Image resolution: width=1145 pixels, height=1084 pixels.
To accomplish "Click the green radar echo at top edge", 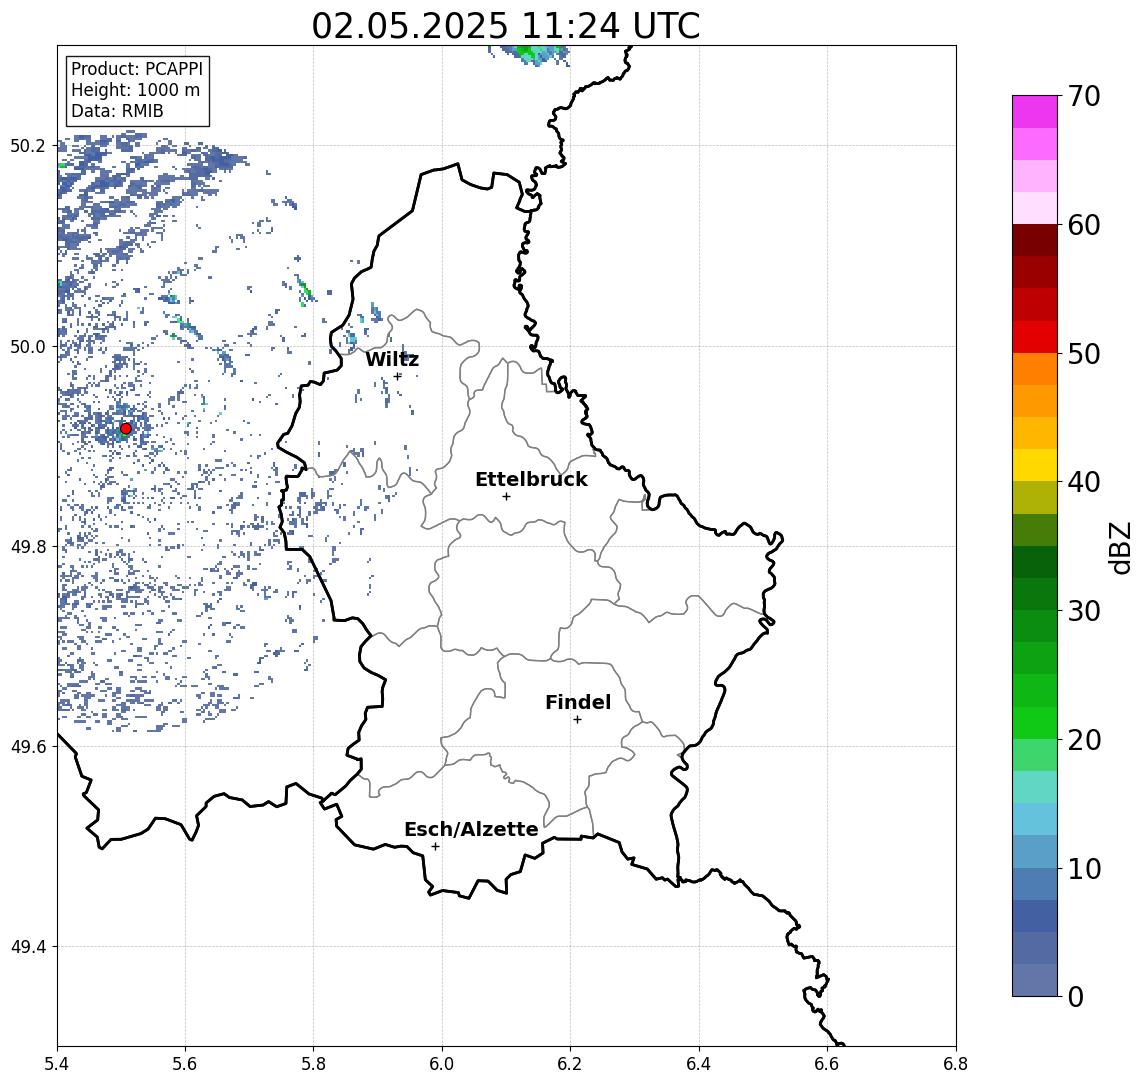I will 529,54.
